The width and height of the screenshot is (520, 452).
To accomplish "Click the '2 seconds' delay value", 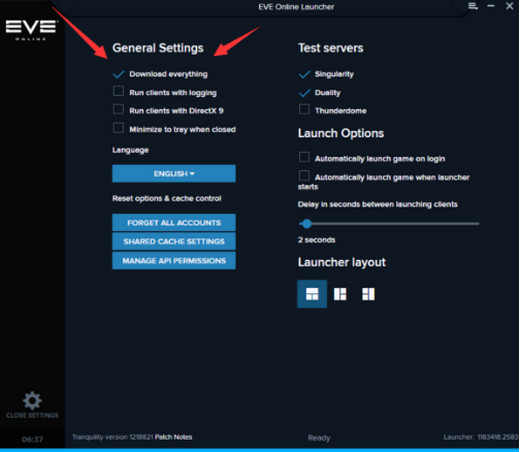I will (316, 240).
